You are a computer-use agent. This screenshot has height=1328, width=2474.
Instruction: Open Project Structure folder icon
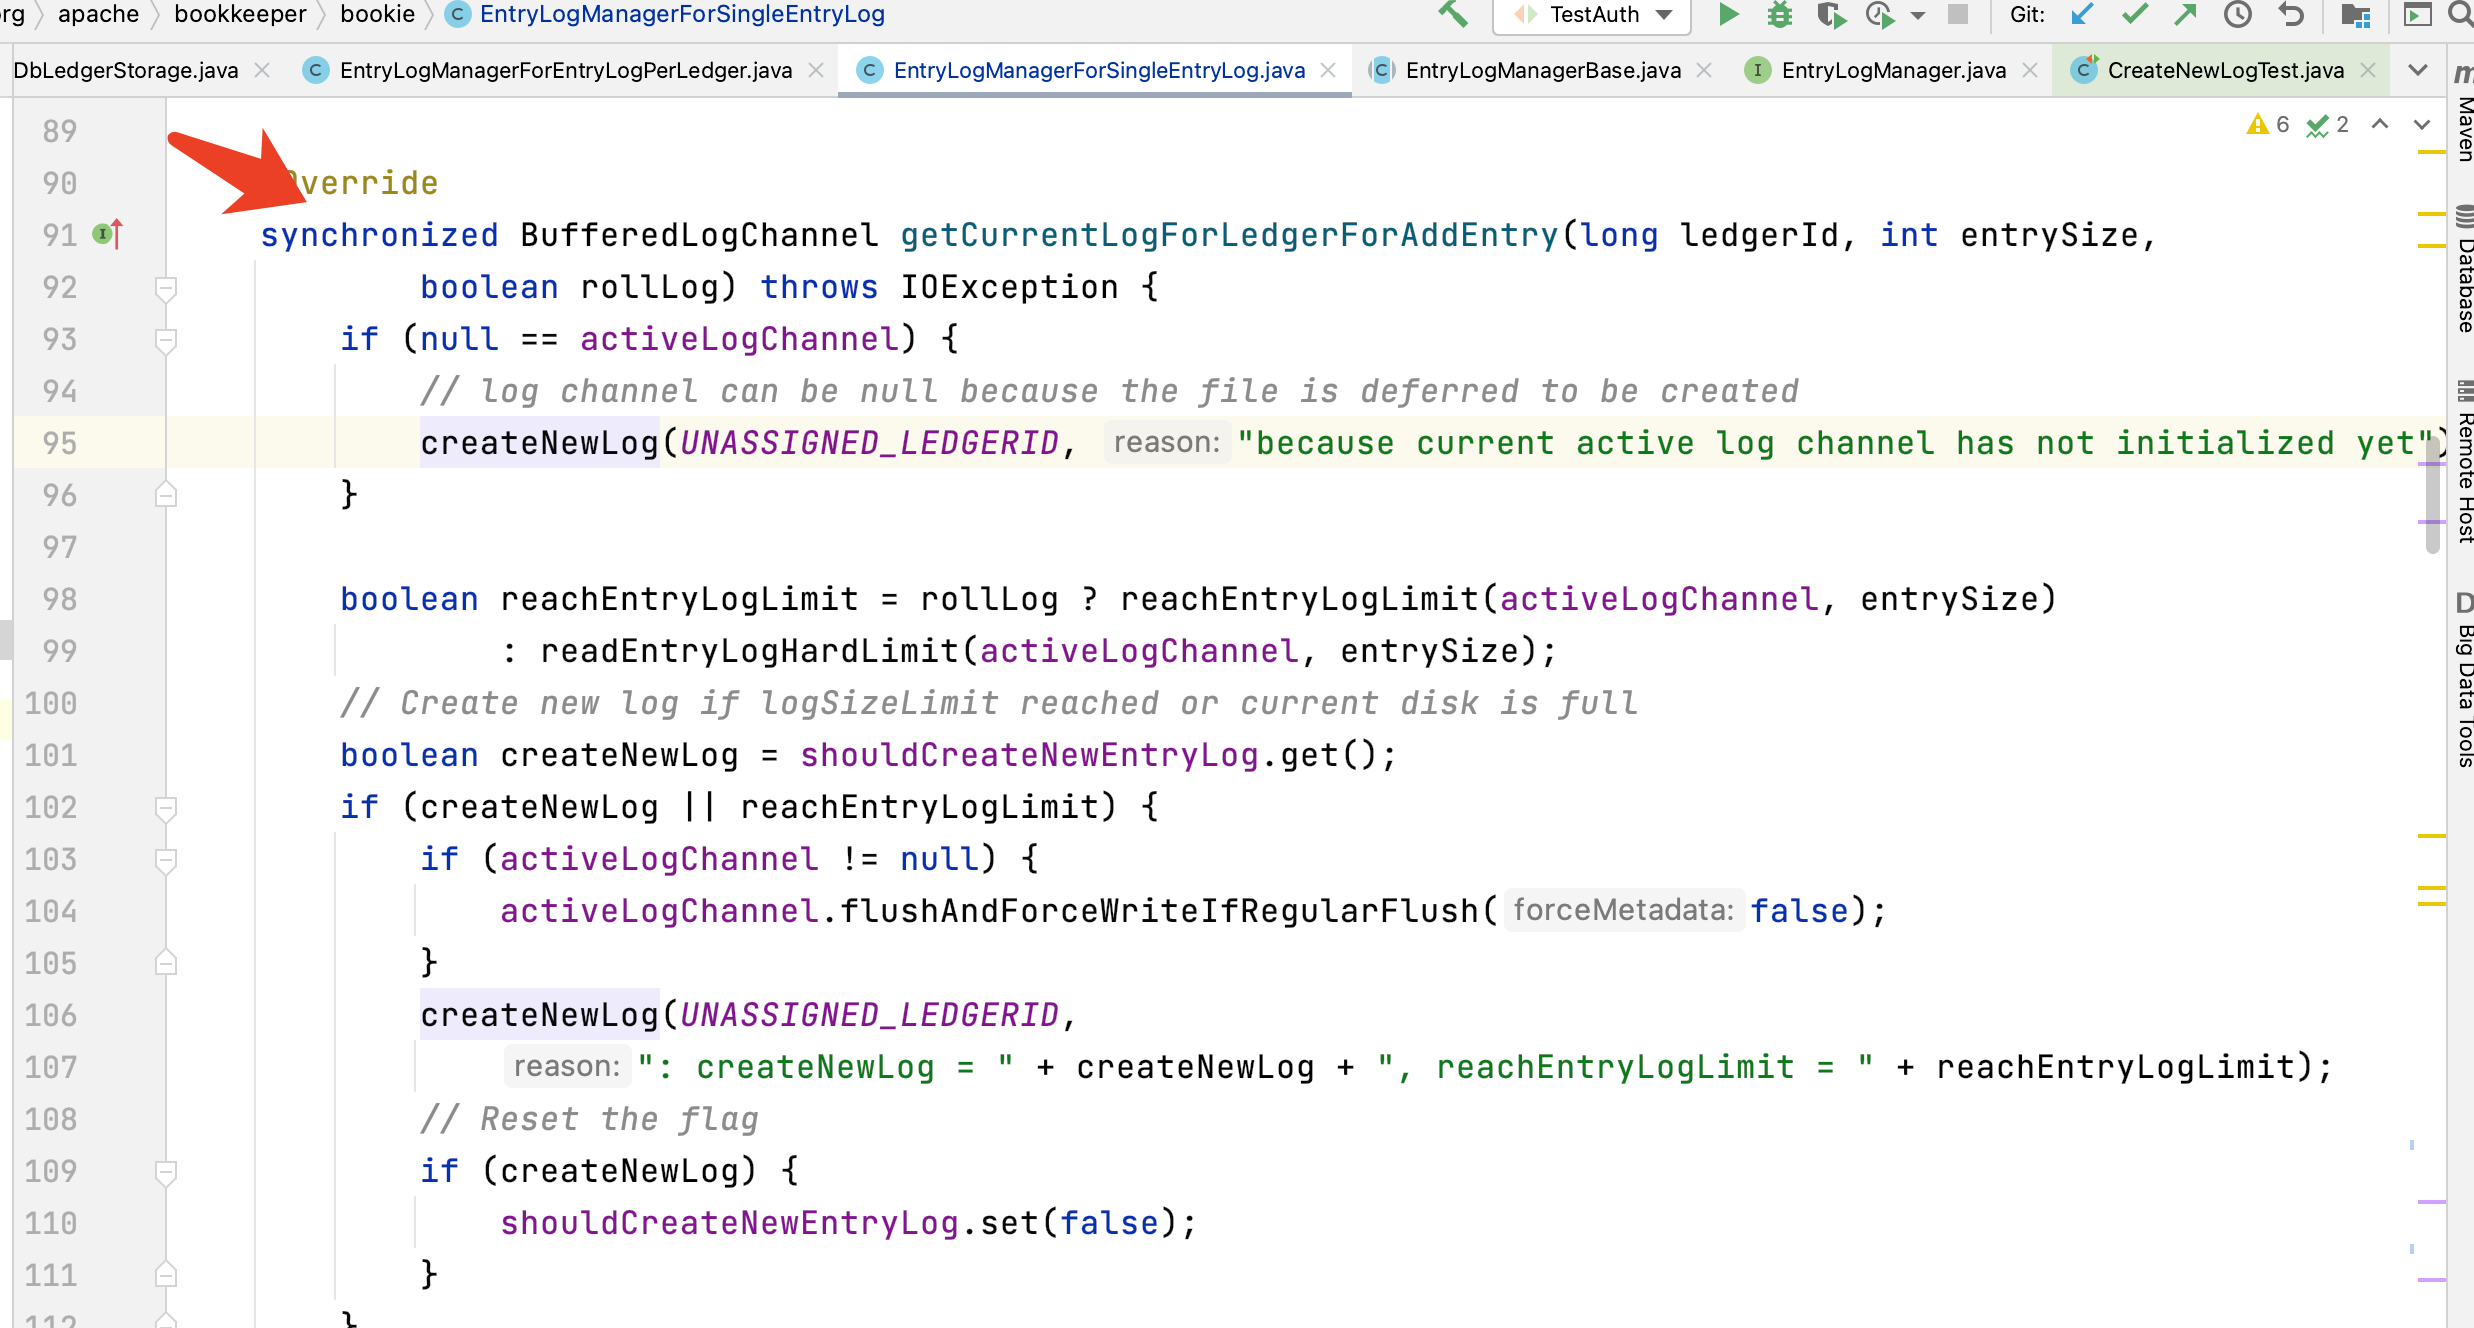2356,15
